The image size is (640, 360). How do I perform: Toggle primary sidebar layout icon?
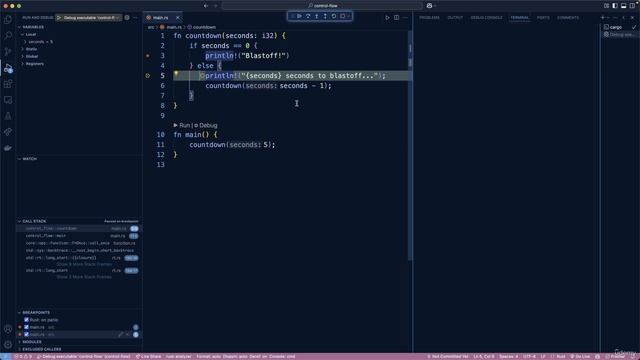[x=615, y=6]
